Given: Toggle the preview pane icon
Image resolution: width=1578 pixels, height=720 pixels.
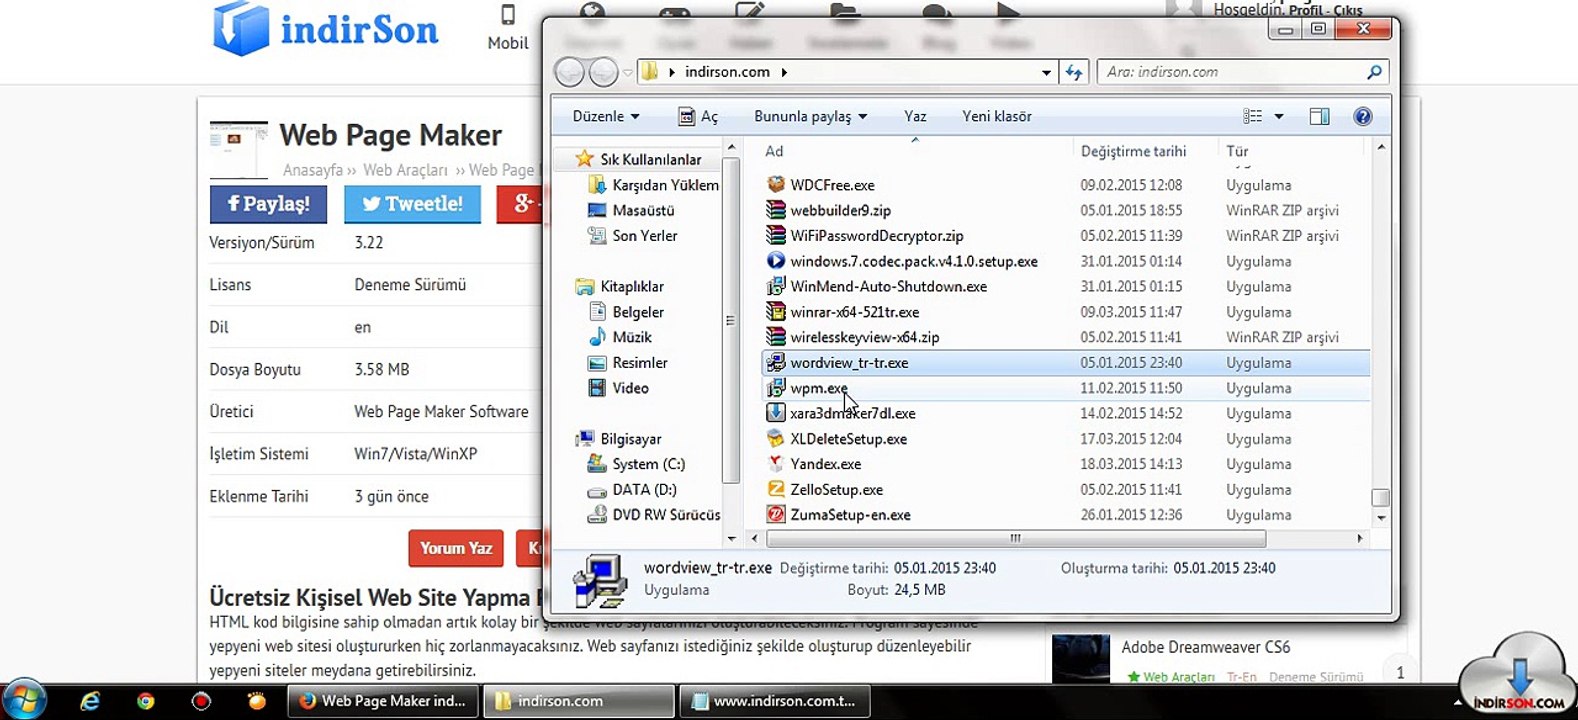Looking at the screenshot, I should pos(1320,117).
